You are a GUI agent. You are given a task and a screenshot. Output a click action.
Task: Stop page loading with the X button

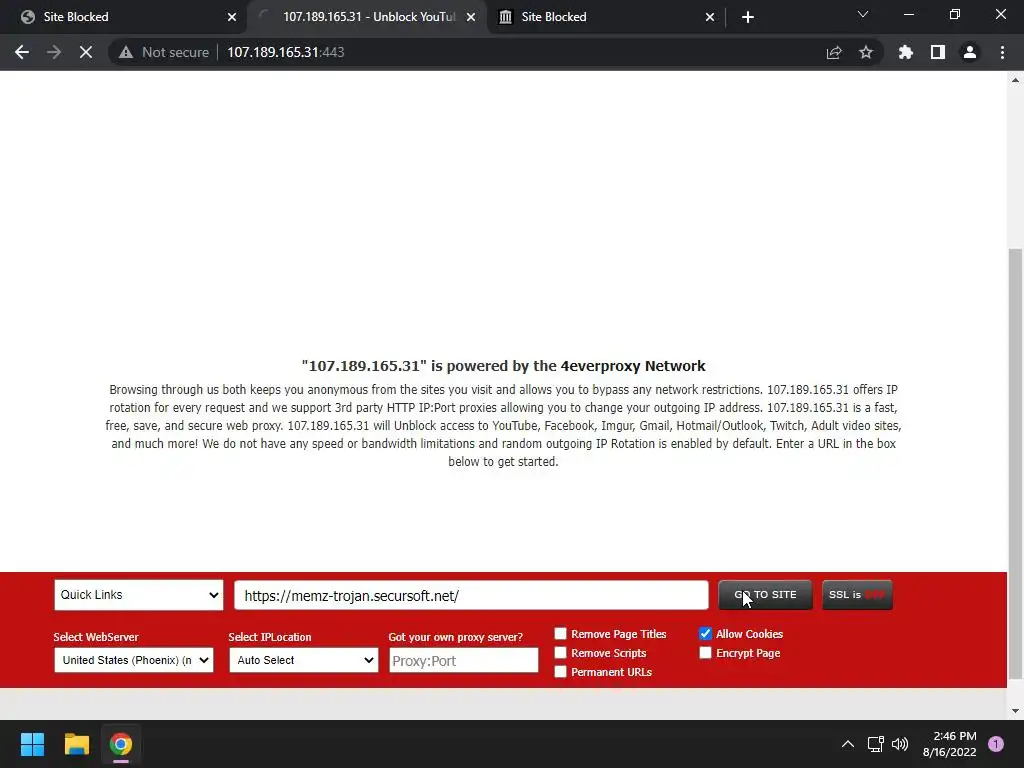tap(86, 52)
